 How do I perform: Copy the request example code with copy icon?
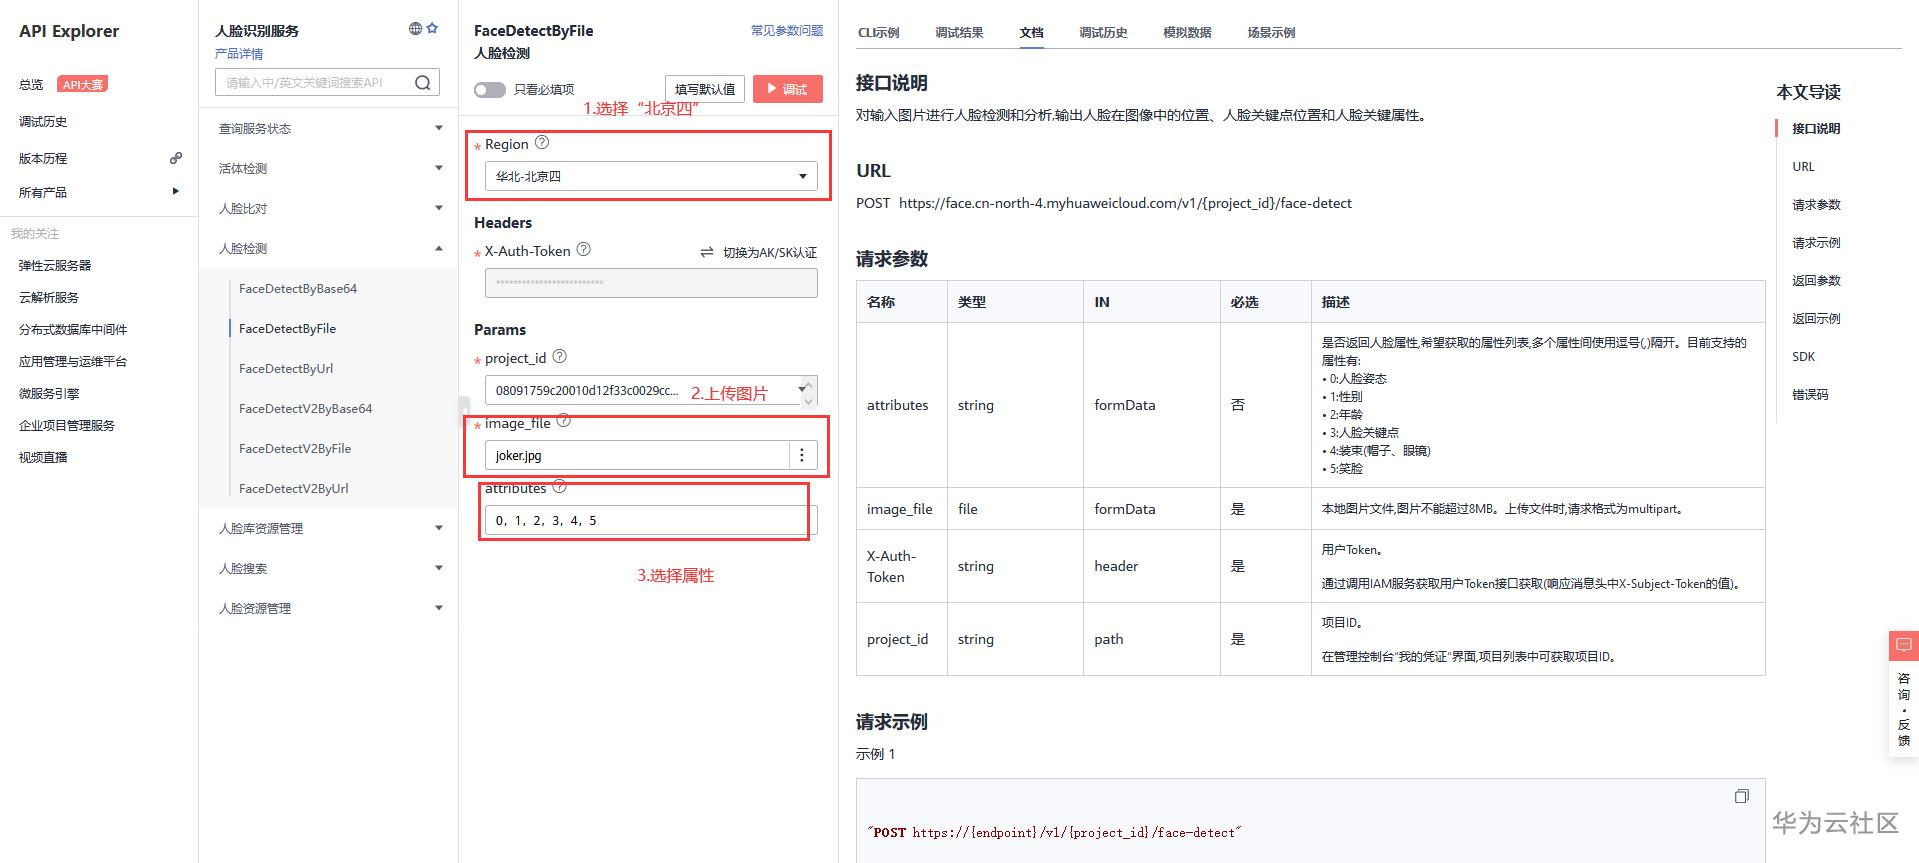1741,796
